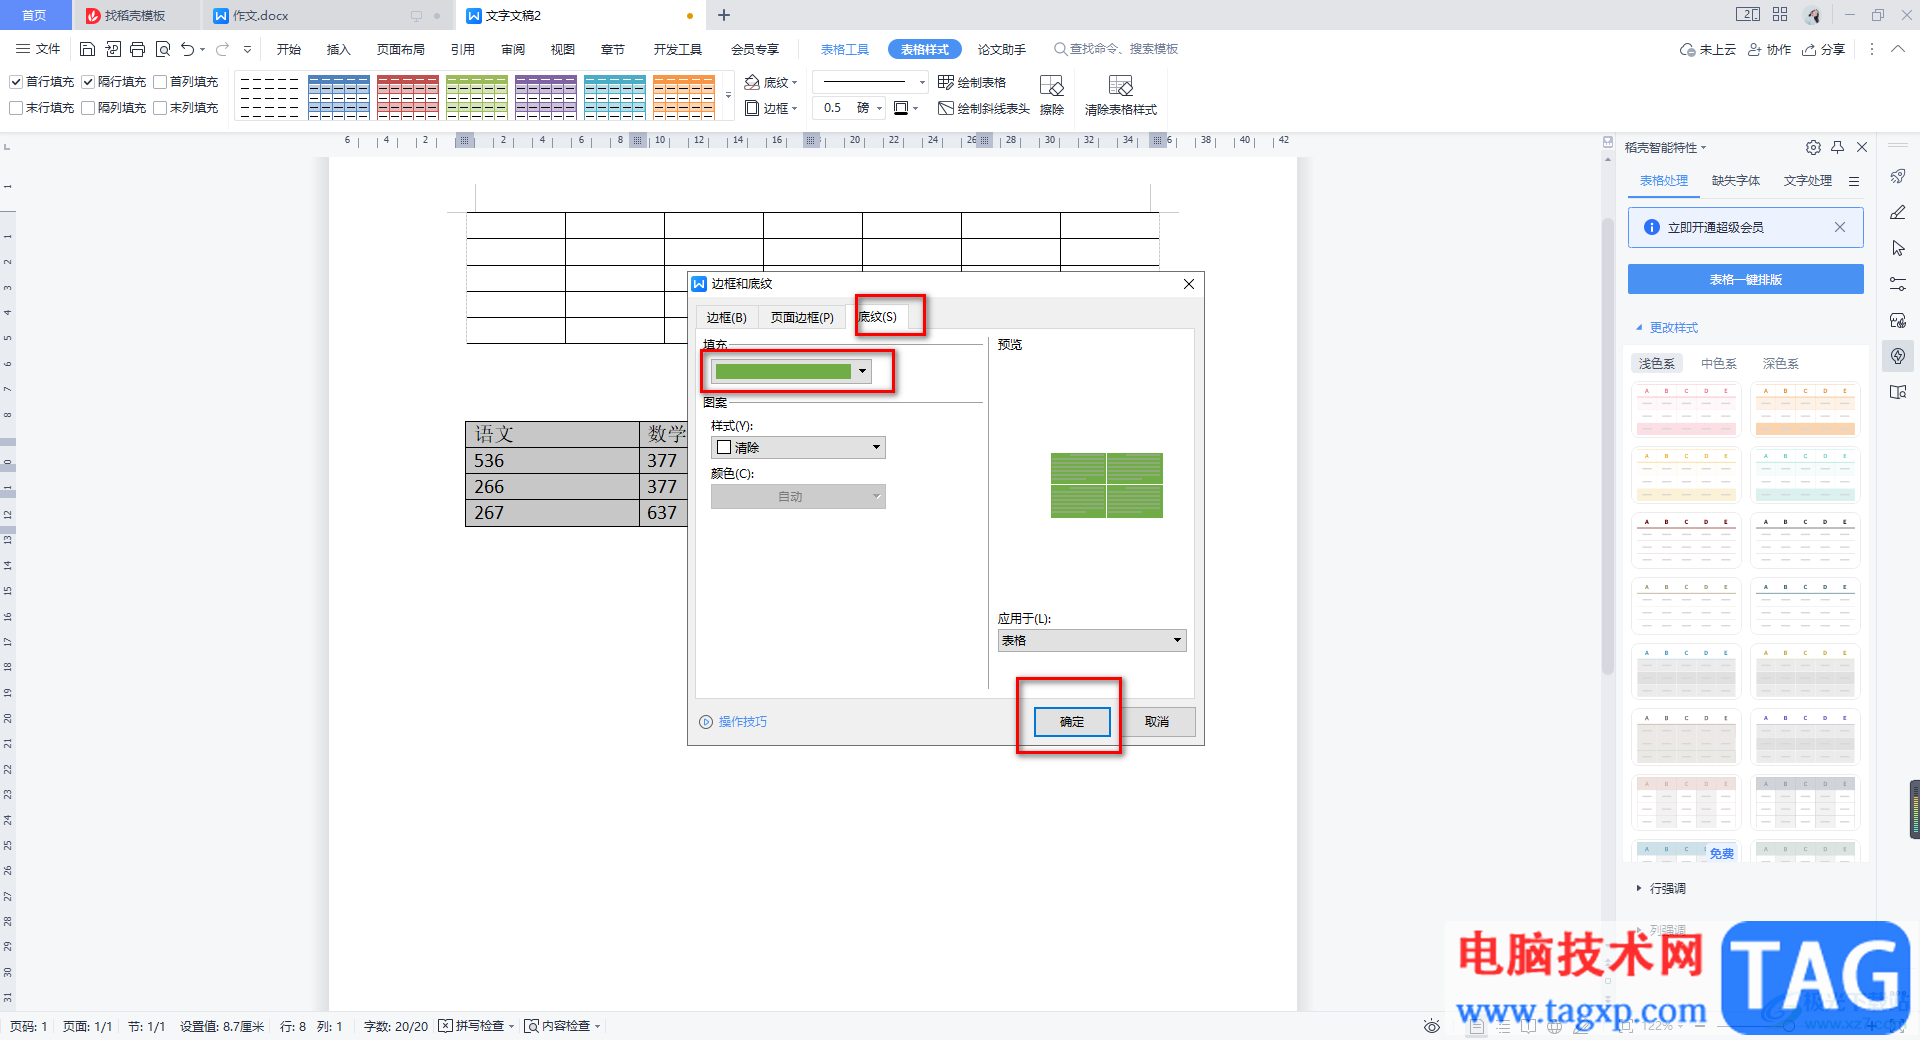Image resolution: width=1920 pixels, height=1040 pixels.
Task: Enable 末行填充 checkbox
Action: [16, 108]
